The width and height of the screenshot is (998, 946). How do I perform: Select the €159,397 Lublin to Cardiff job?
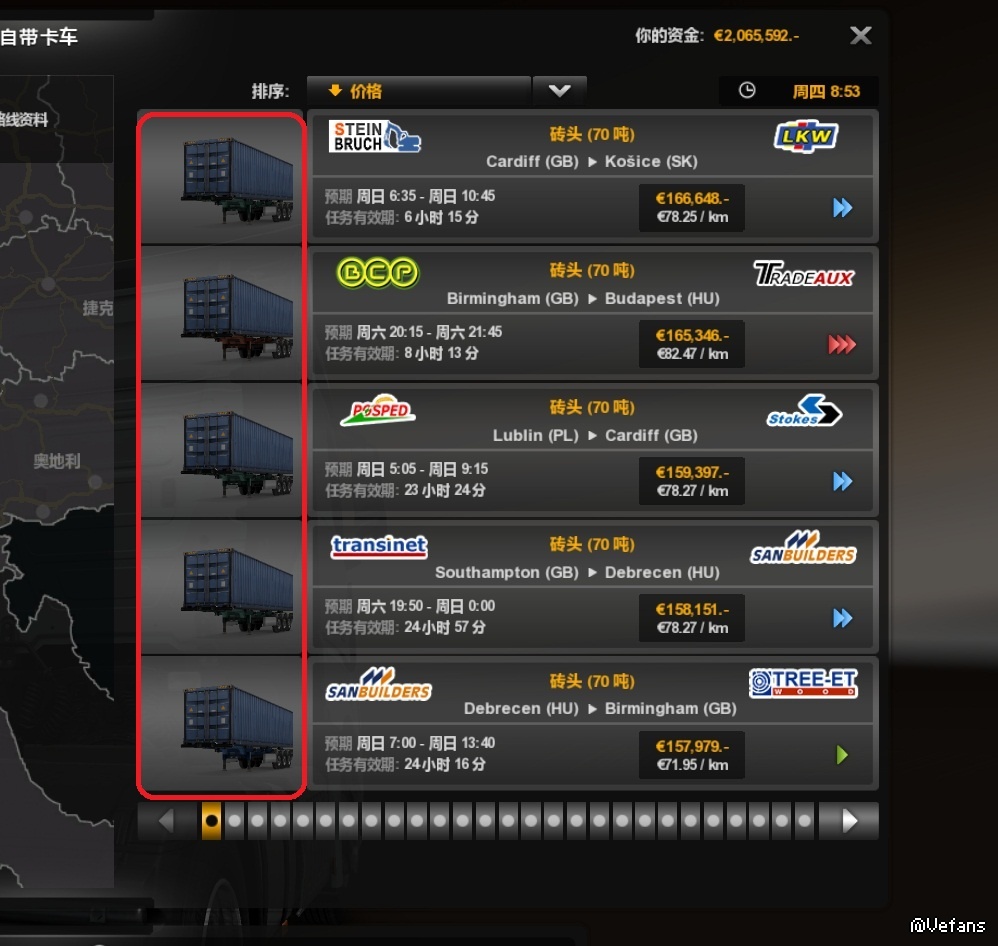coord(592,449)
